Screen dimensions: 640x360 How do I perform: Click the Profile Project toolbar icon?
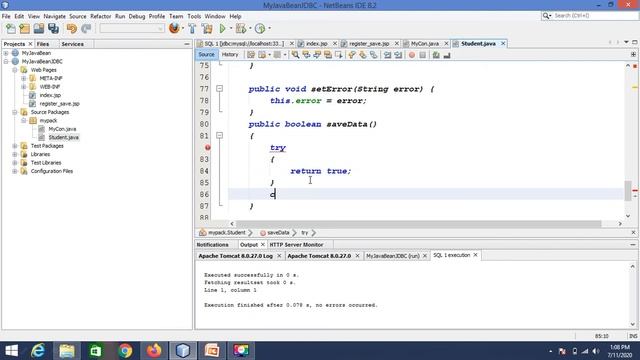[260, 28]
